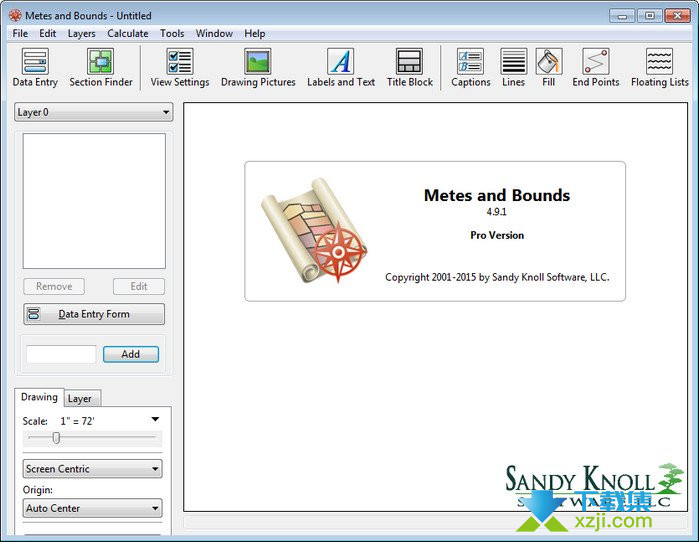Click the Copyright 2001-2015 Sandy Knoll text
Screen dimensions: 699x542
pos(497,277)
